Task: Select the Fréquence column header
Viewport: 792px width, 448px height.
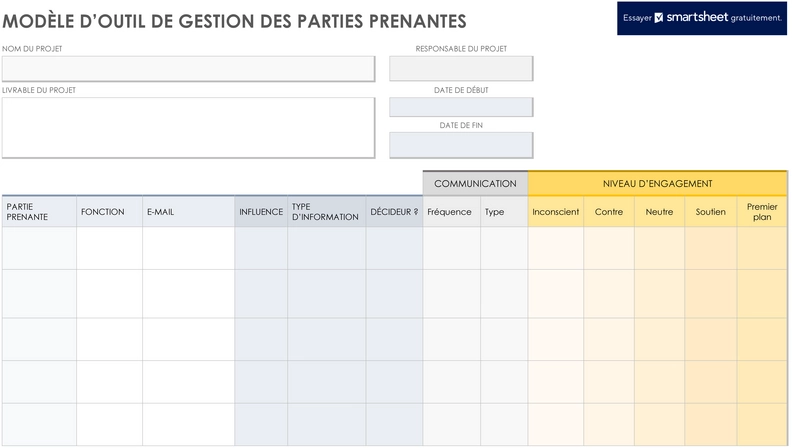Action: 452,212
